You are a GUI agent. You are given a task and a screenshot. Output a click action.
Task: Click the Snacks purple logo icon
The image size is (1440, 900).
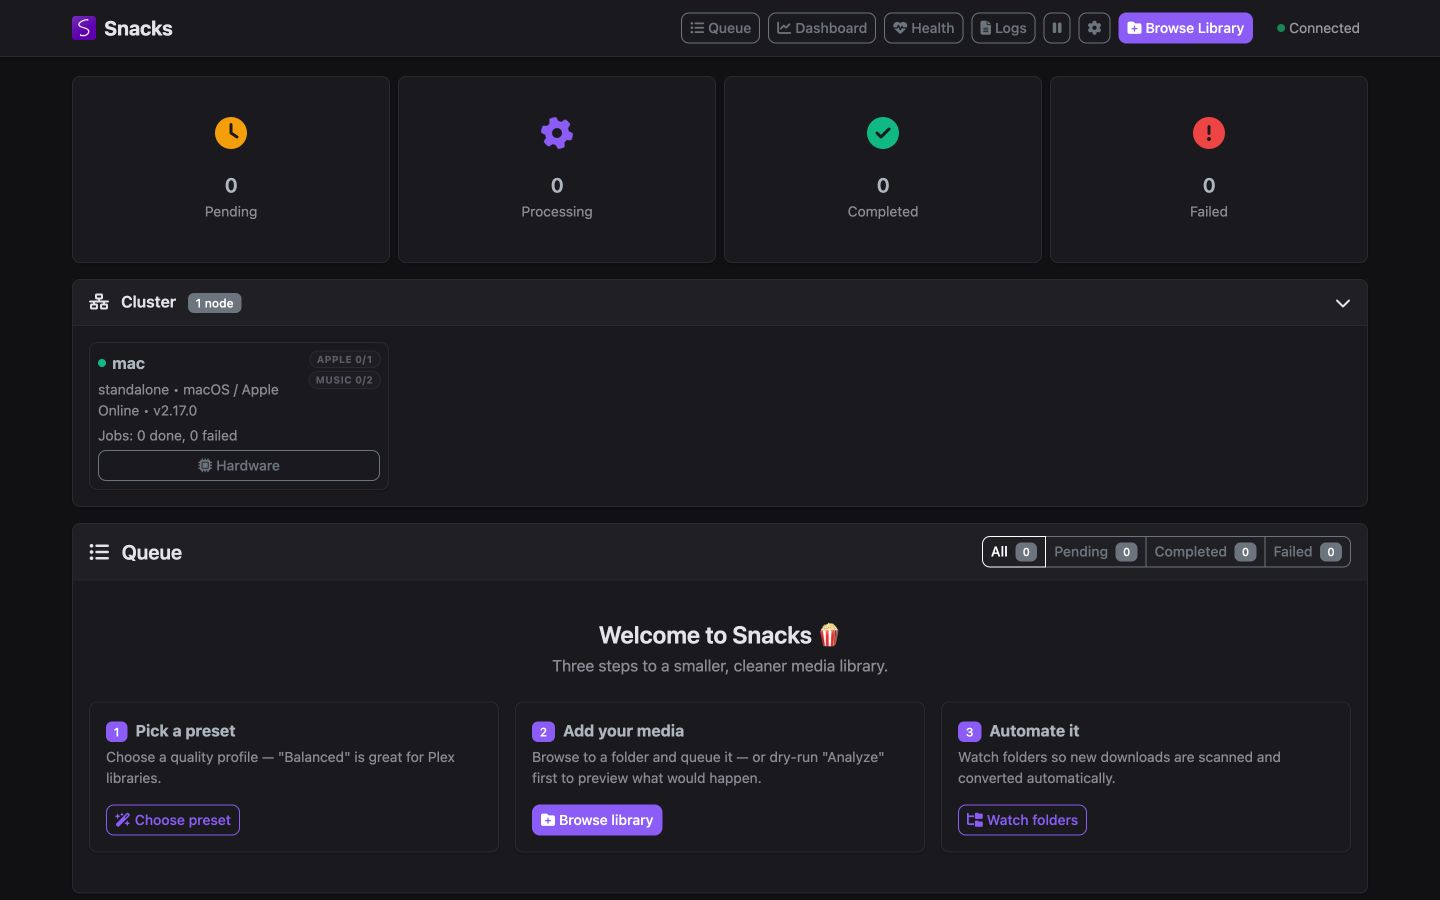click(x=84, y=28)
